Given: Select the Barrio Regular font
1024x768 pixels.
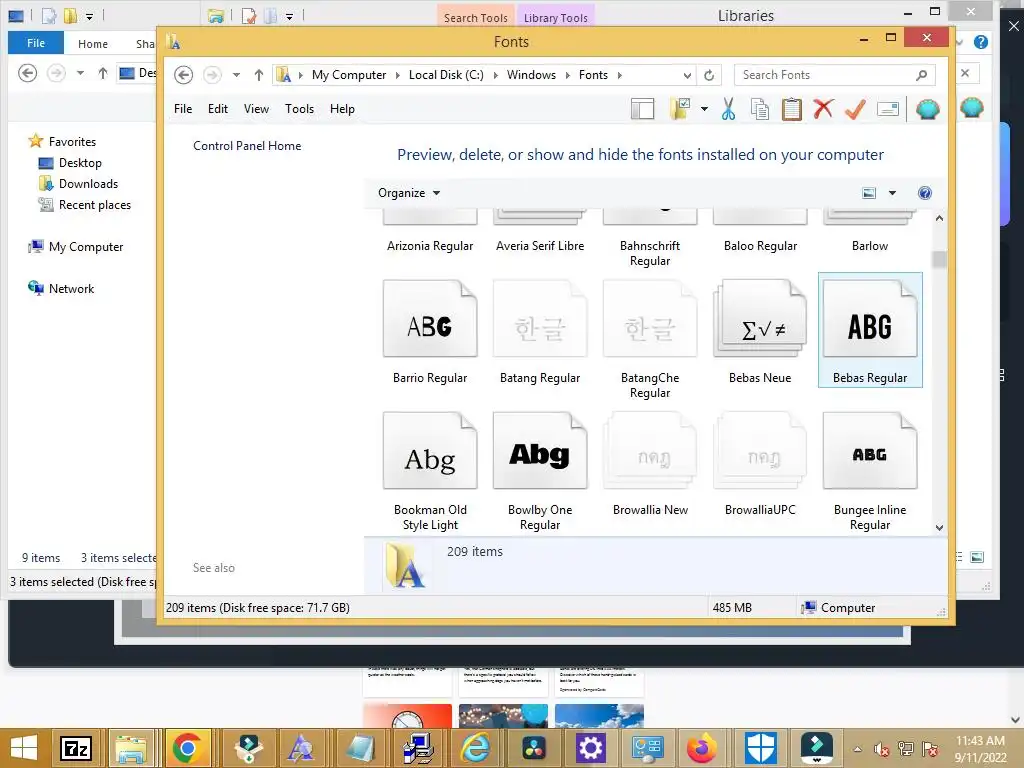Looking at the screenshot, I should coord(430,332).
